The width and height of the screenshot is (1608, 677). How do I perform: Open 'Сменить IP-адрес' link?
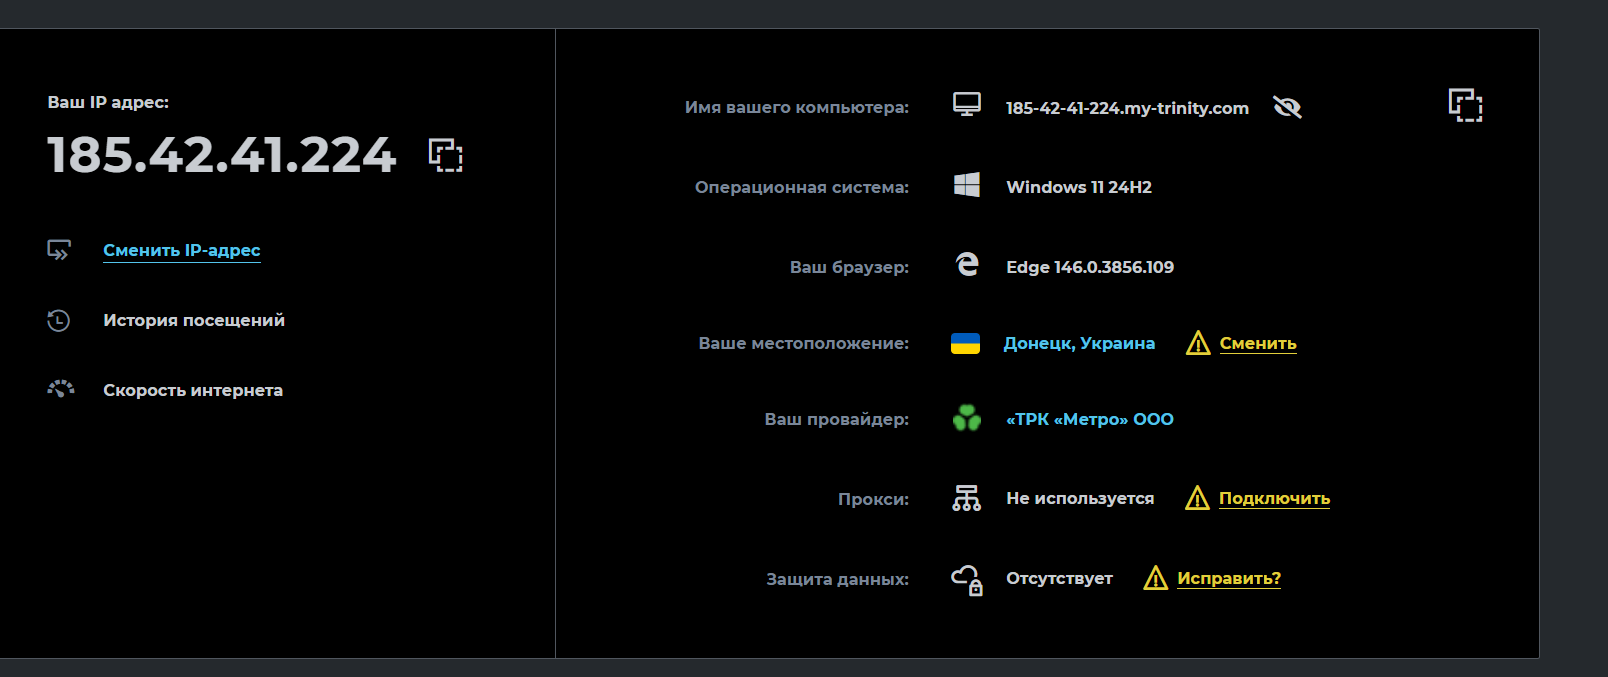181,250
